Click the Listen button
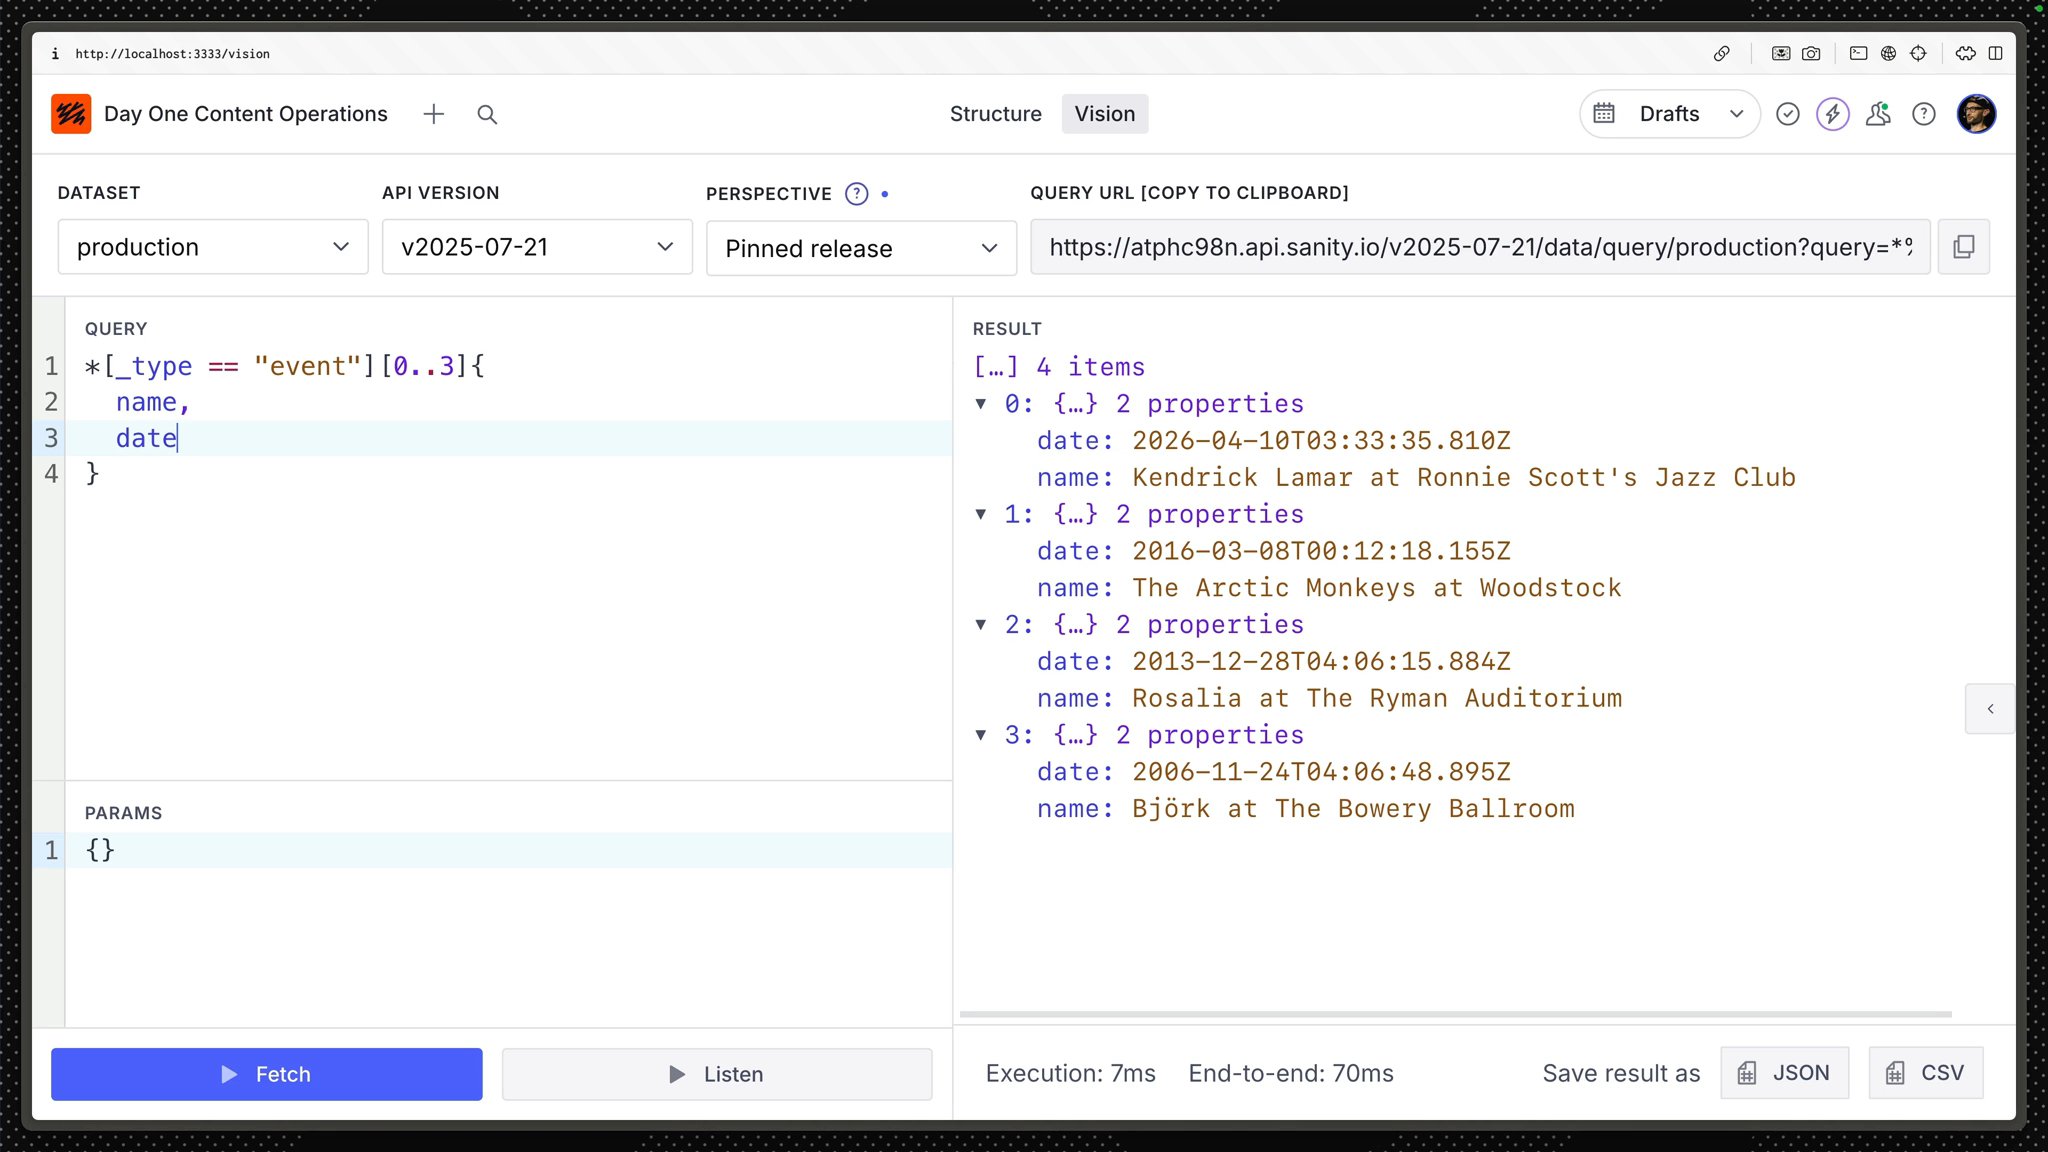This screenshot has width=2048, height=1152. tap(717, 1074)
